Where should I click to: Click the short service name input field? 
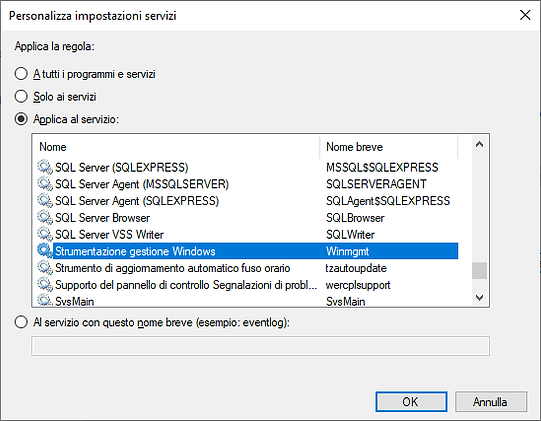click(260, 346)
